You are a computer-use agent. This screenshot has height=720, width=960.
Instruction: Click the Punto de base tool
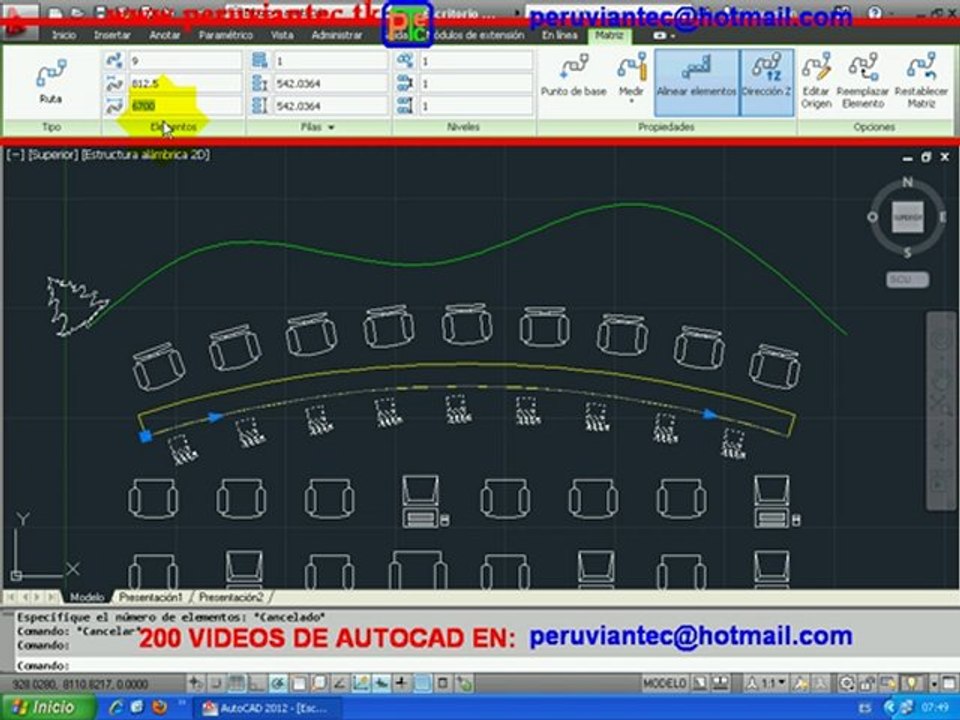click(574, 76)
